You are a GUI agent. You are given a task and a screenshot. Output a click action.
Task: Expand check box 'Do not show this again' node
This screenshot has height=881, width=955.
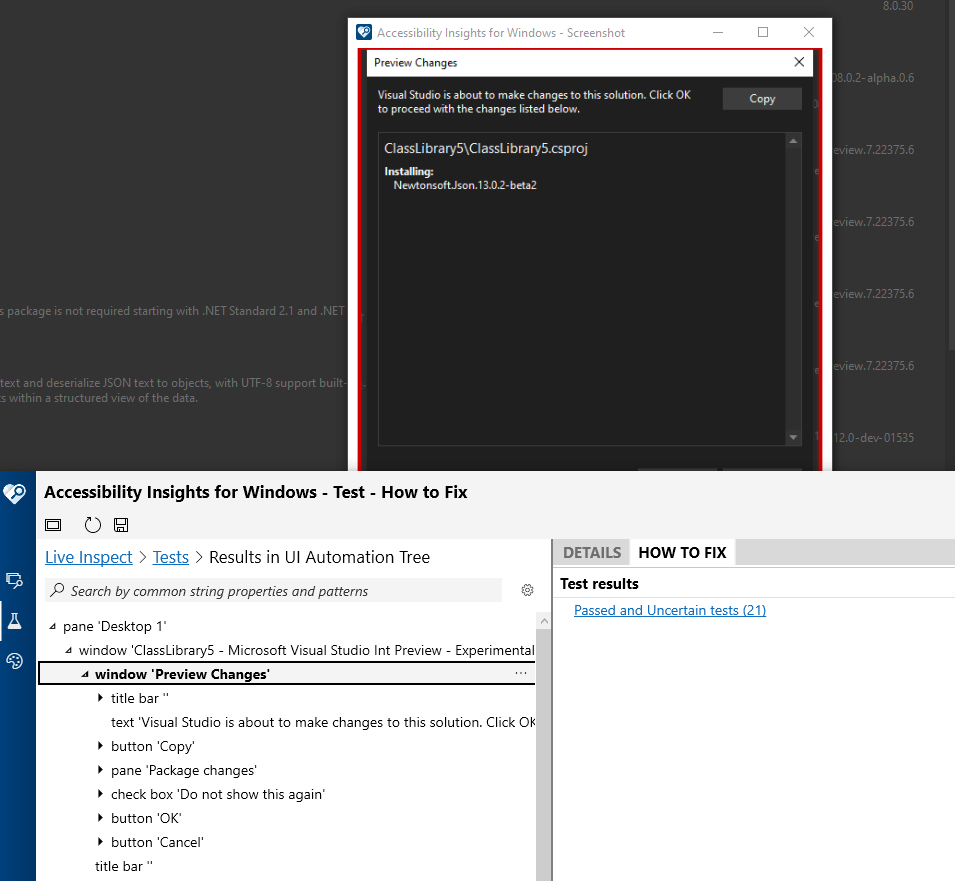pos(100,794)
